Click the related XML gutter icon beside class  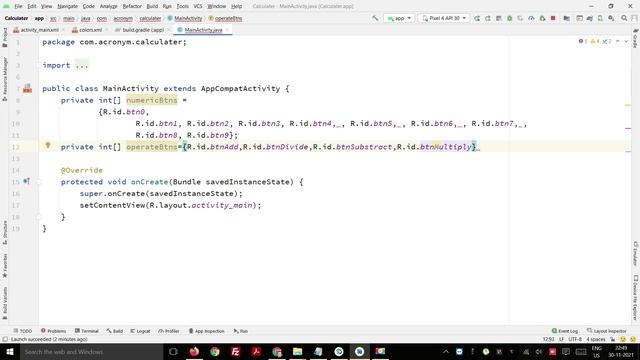click(x=27, y=88)
